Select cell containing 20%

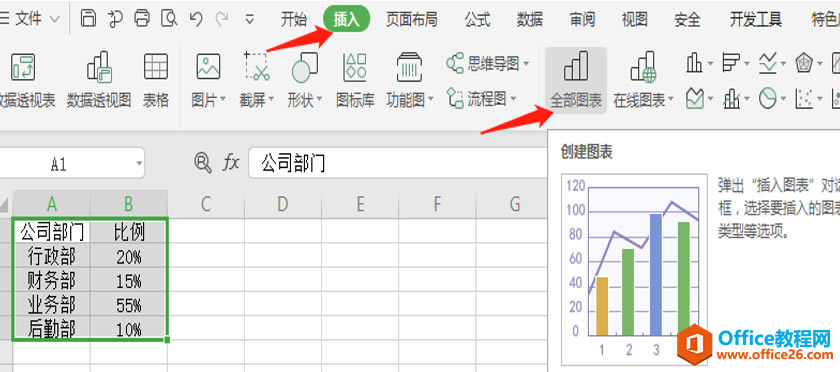[x=129, y=257]
